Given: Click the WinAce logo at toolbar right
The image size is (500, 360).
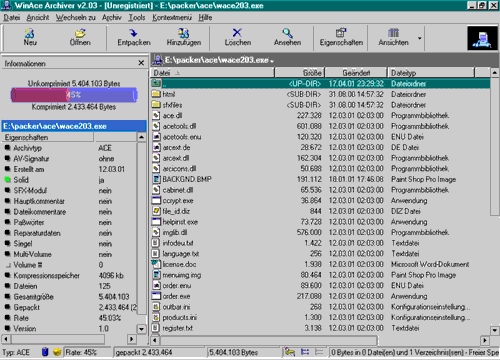Looking at the screenshot, I should point(482,38).
